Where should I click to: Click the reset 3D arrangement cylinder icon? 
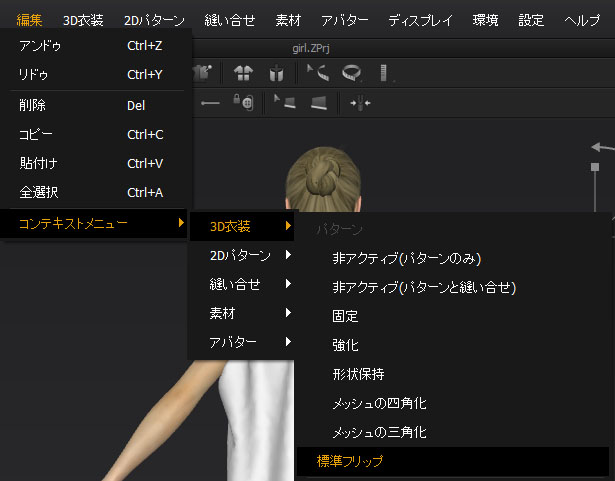tap(277, 73)
